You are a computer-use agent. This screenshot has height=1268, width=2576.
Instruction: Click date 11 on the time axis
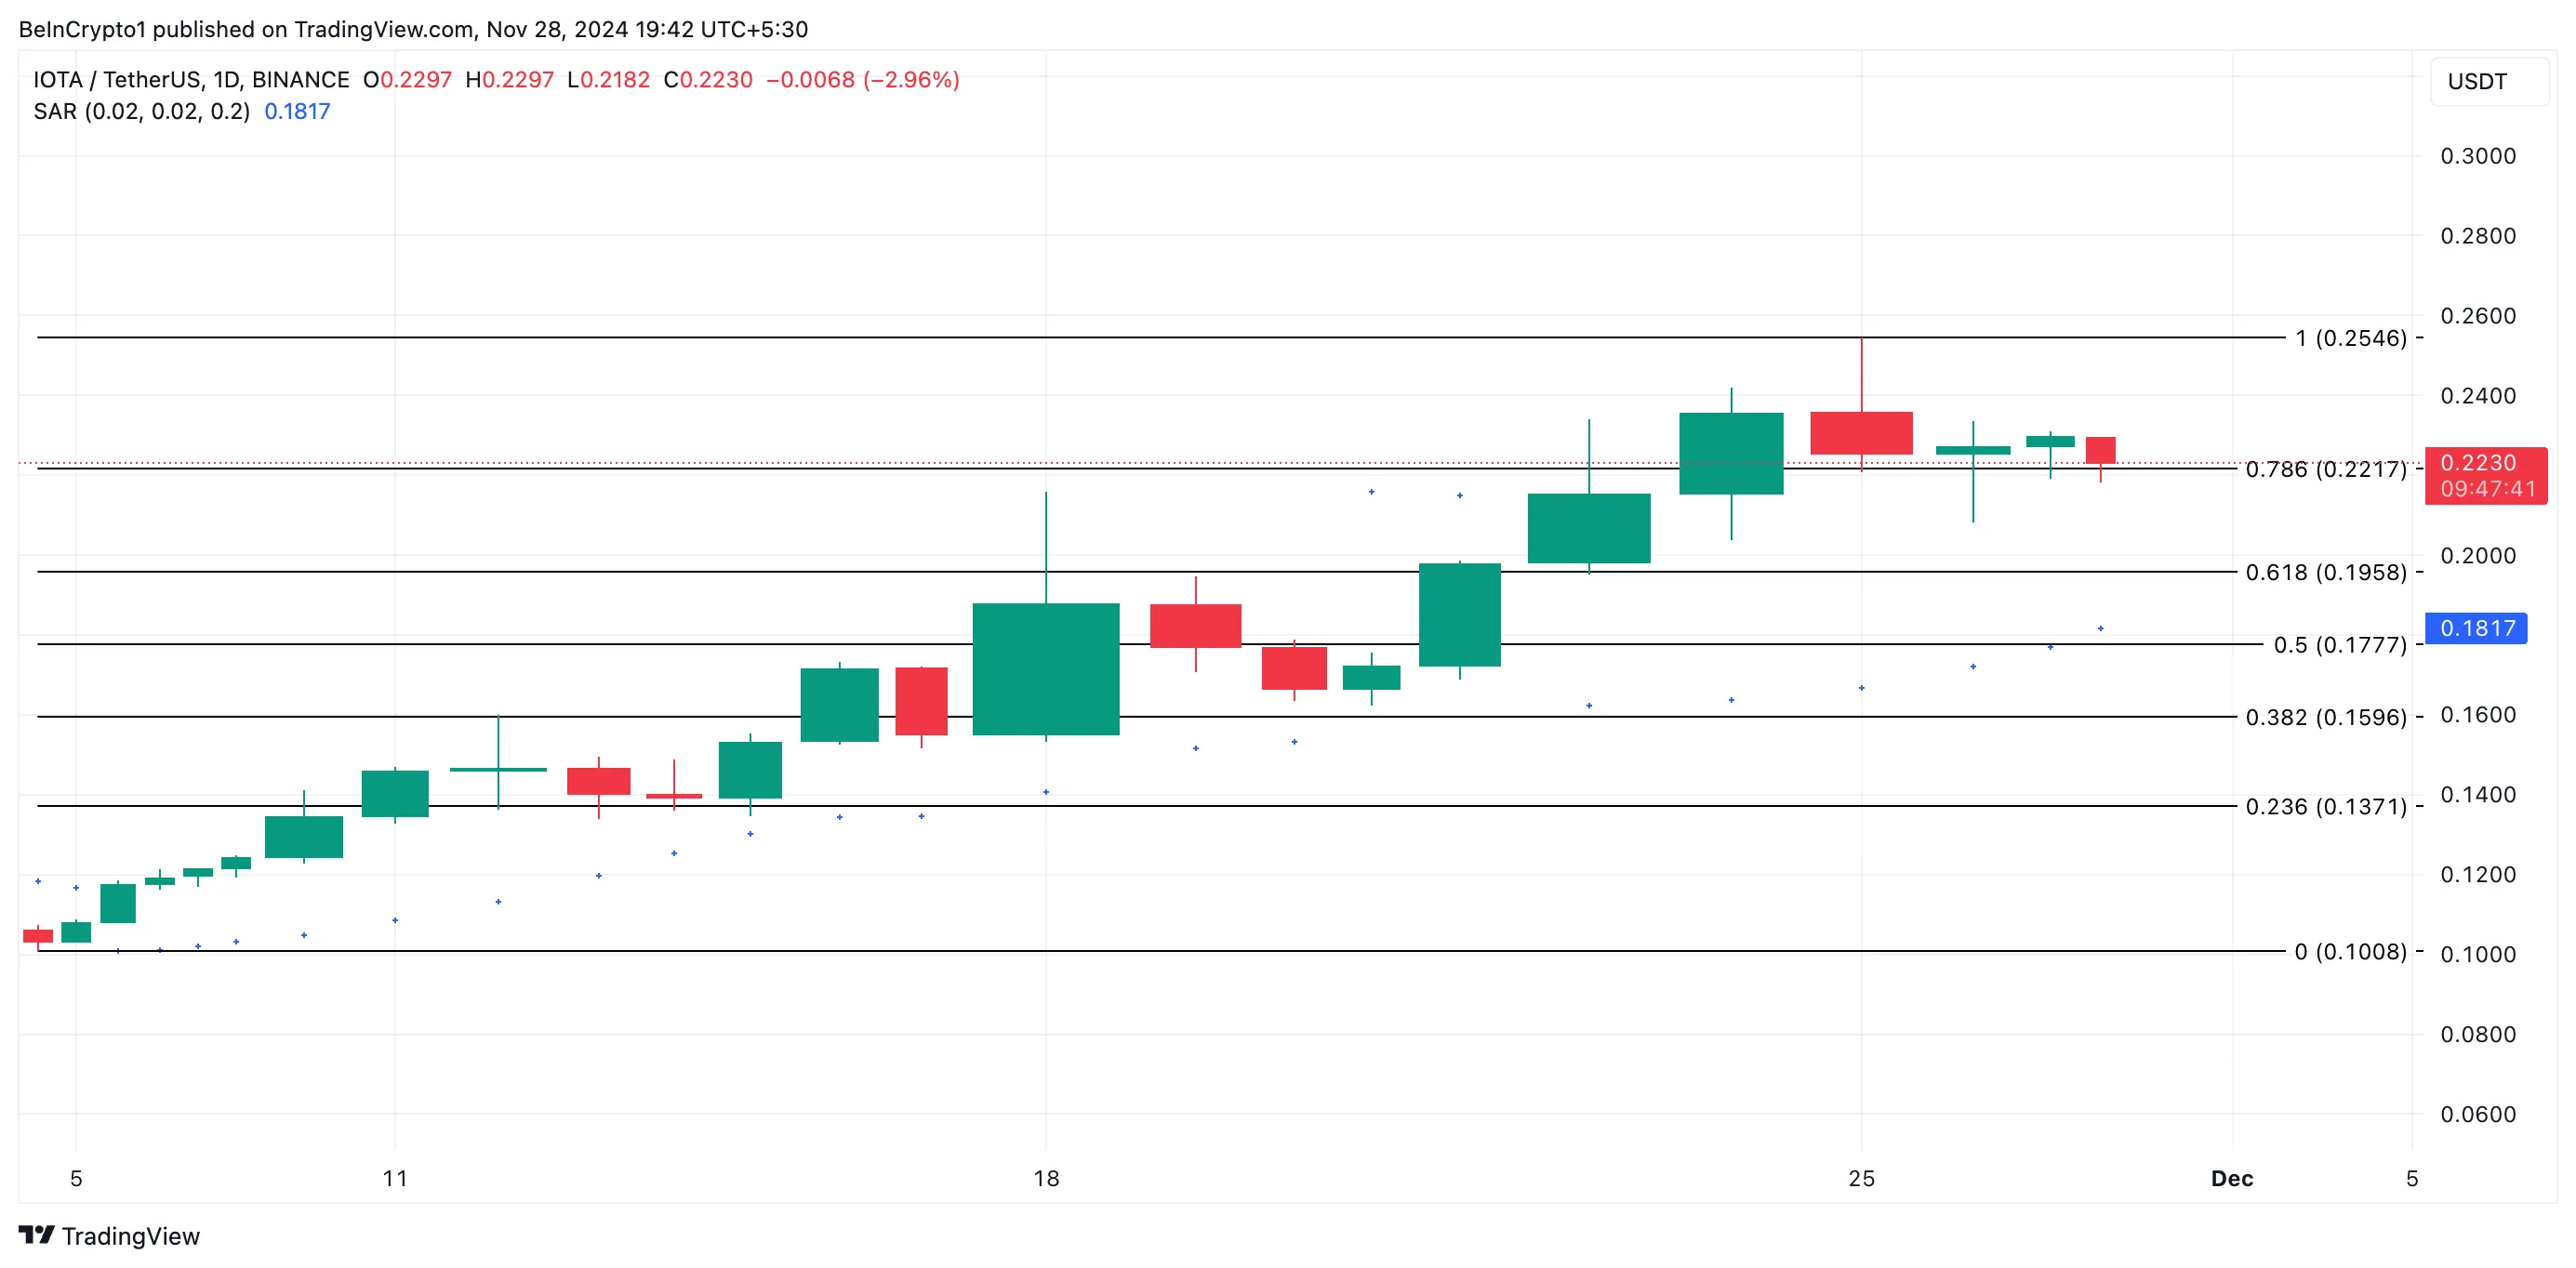(395, 1178)
